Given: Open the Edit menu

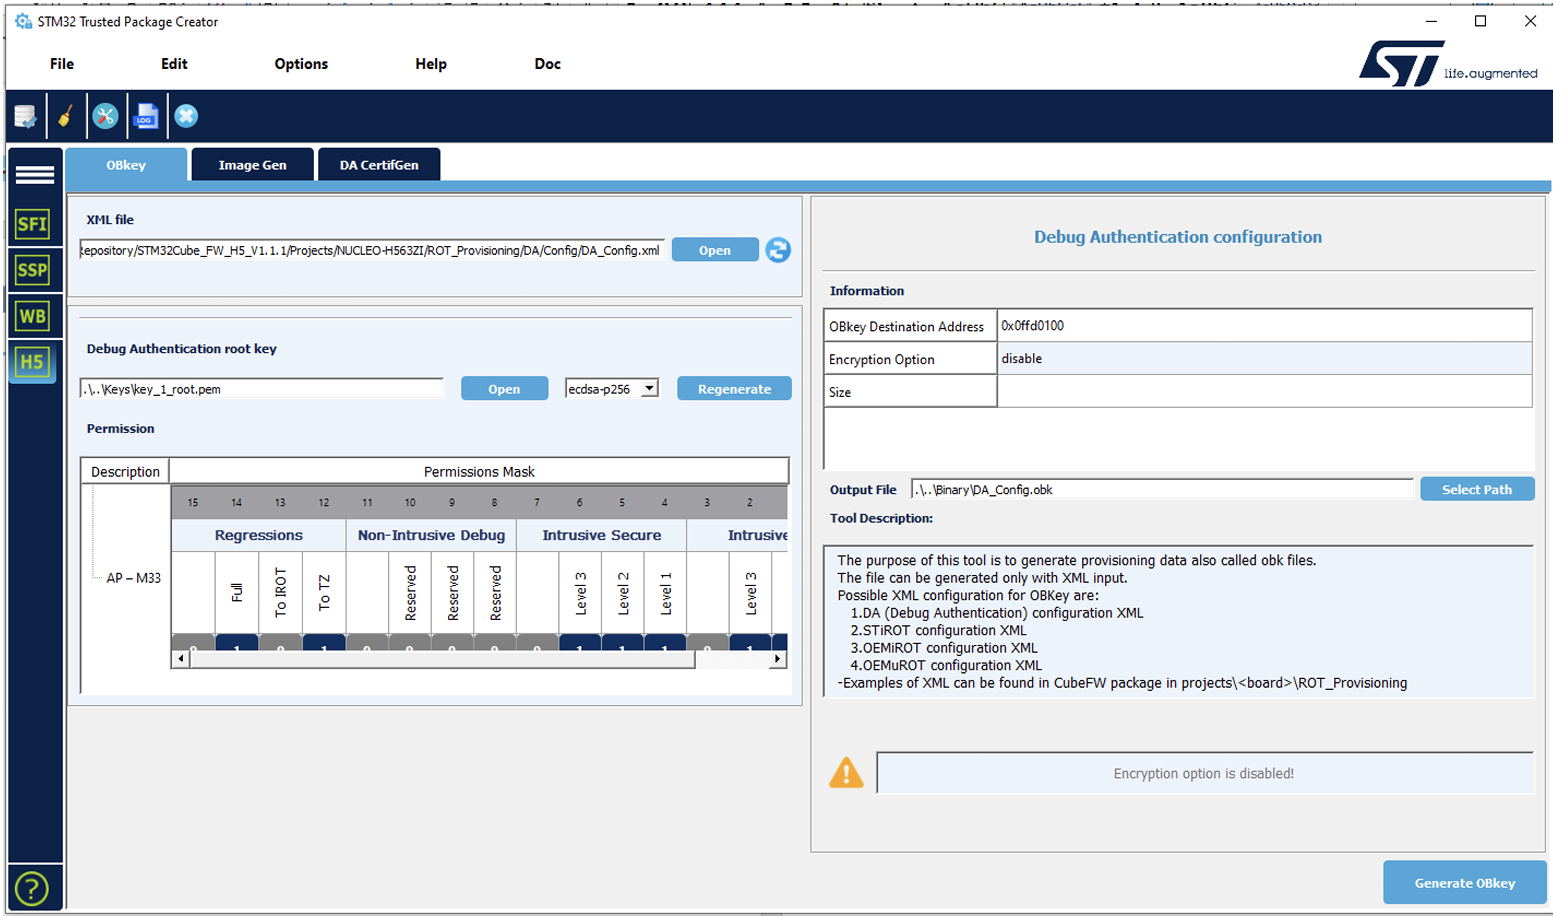Looking at the screenshot, I should [x=174, y=64].
